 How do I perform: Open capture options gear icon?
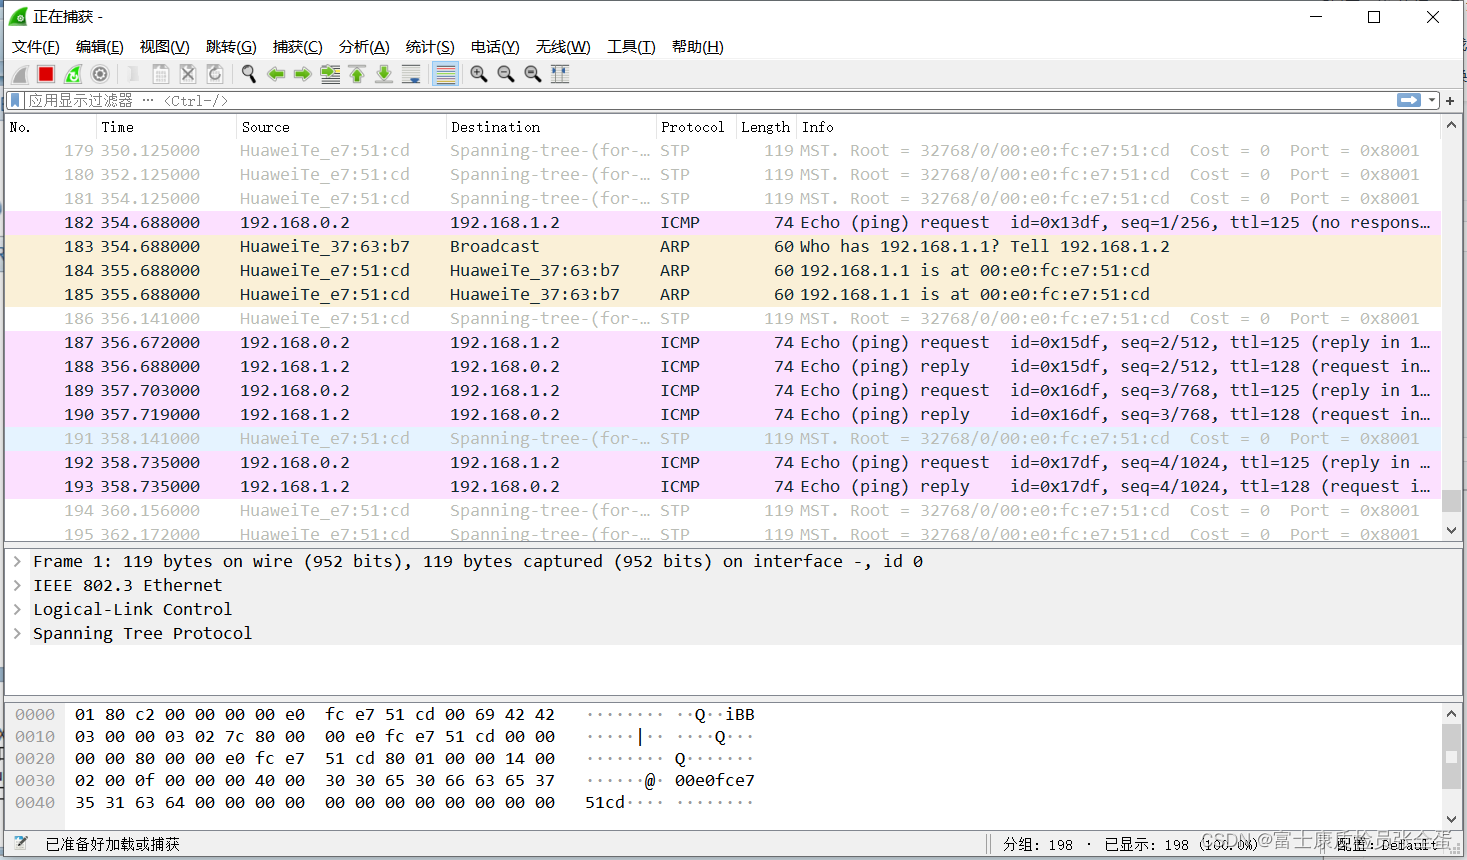point(100,74)
